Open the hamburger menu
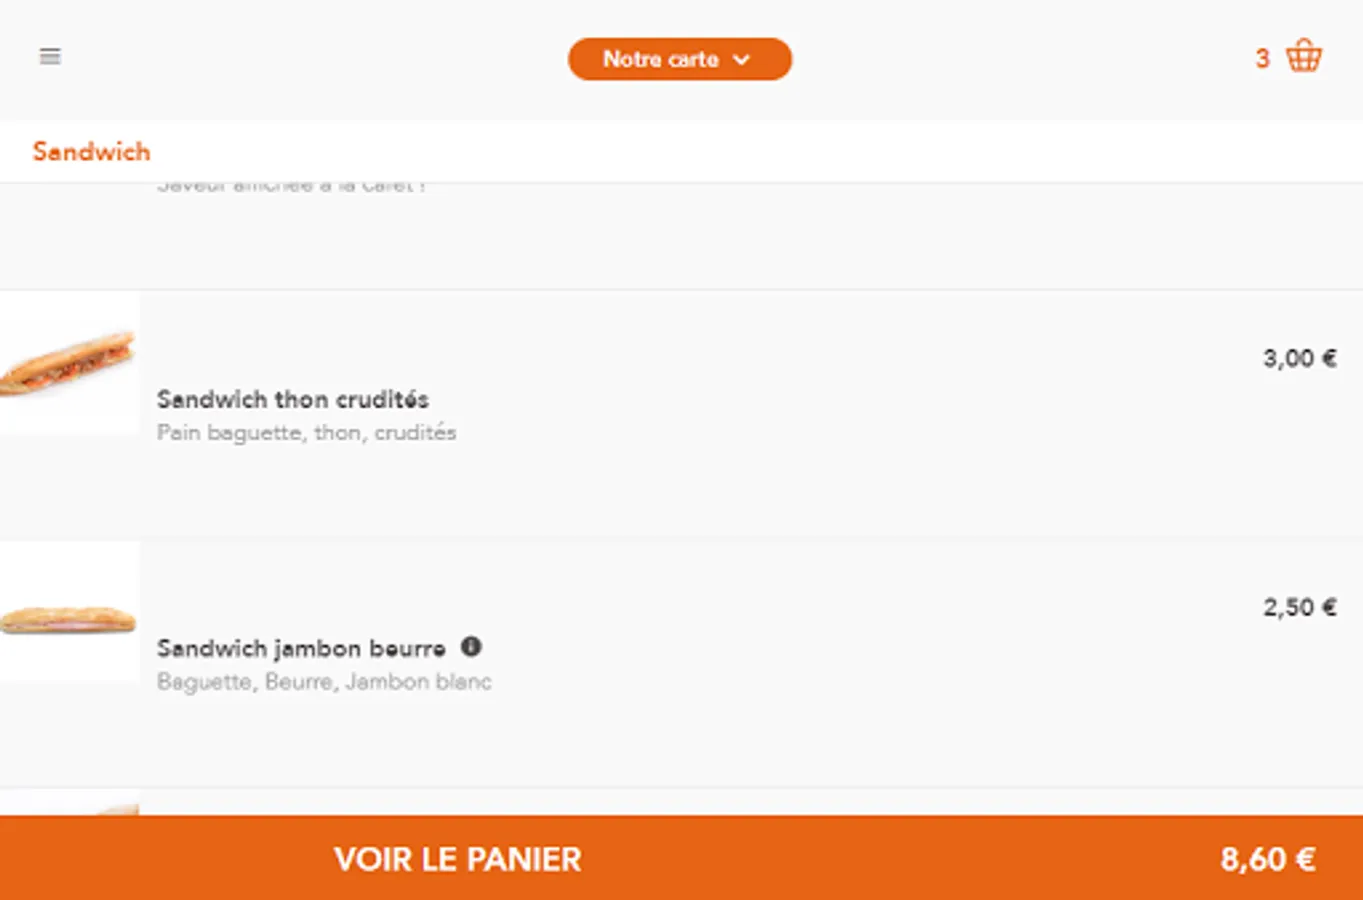The image size is (1363, 900). coord(50,57)
